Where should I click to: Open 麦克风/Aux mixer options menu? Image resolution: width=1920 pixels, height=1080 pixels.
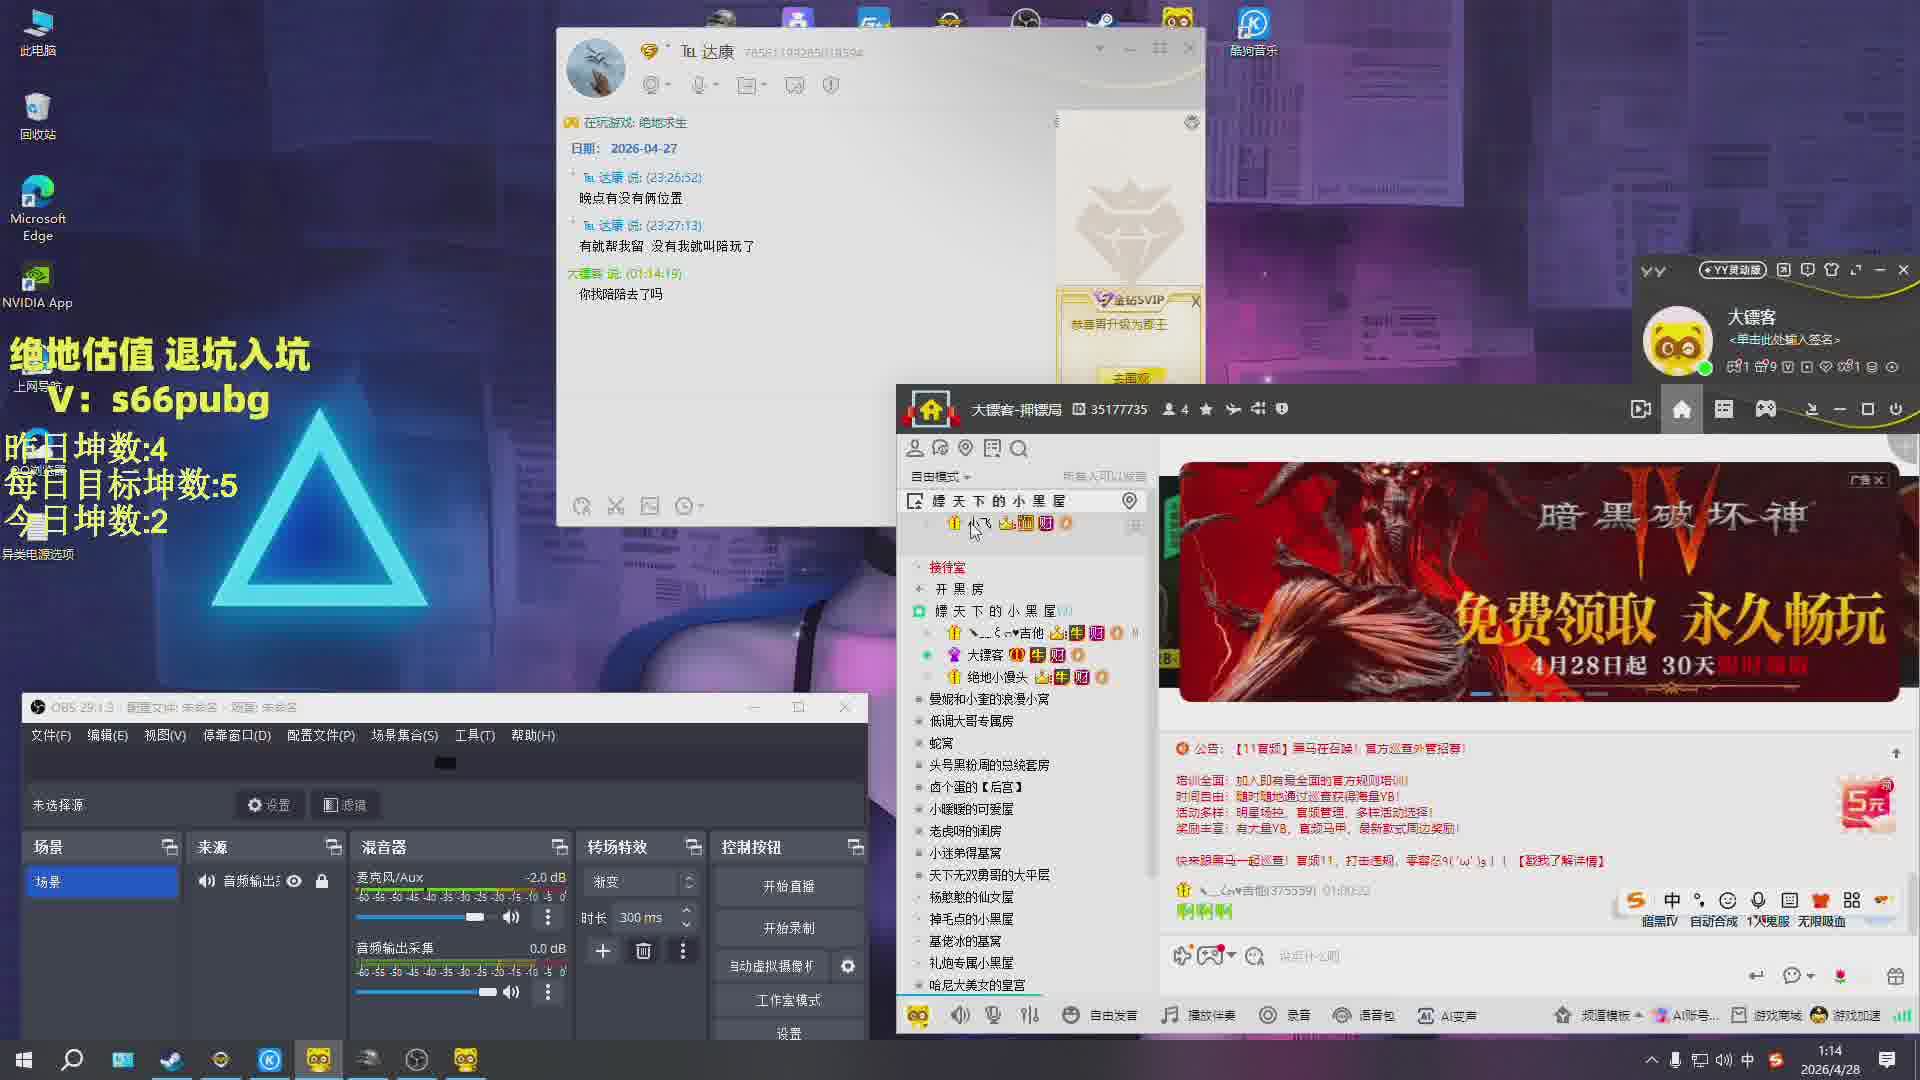click(547, 917)
